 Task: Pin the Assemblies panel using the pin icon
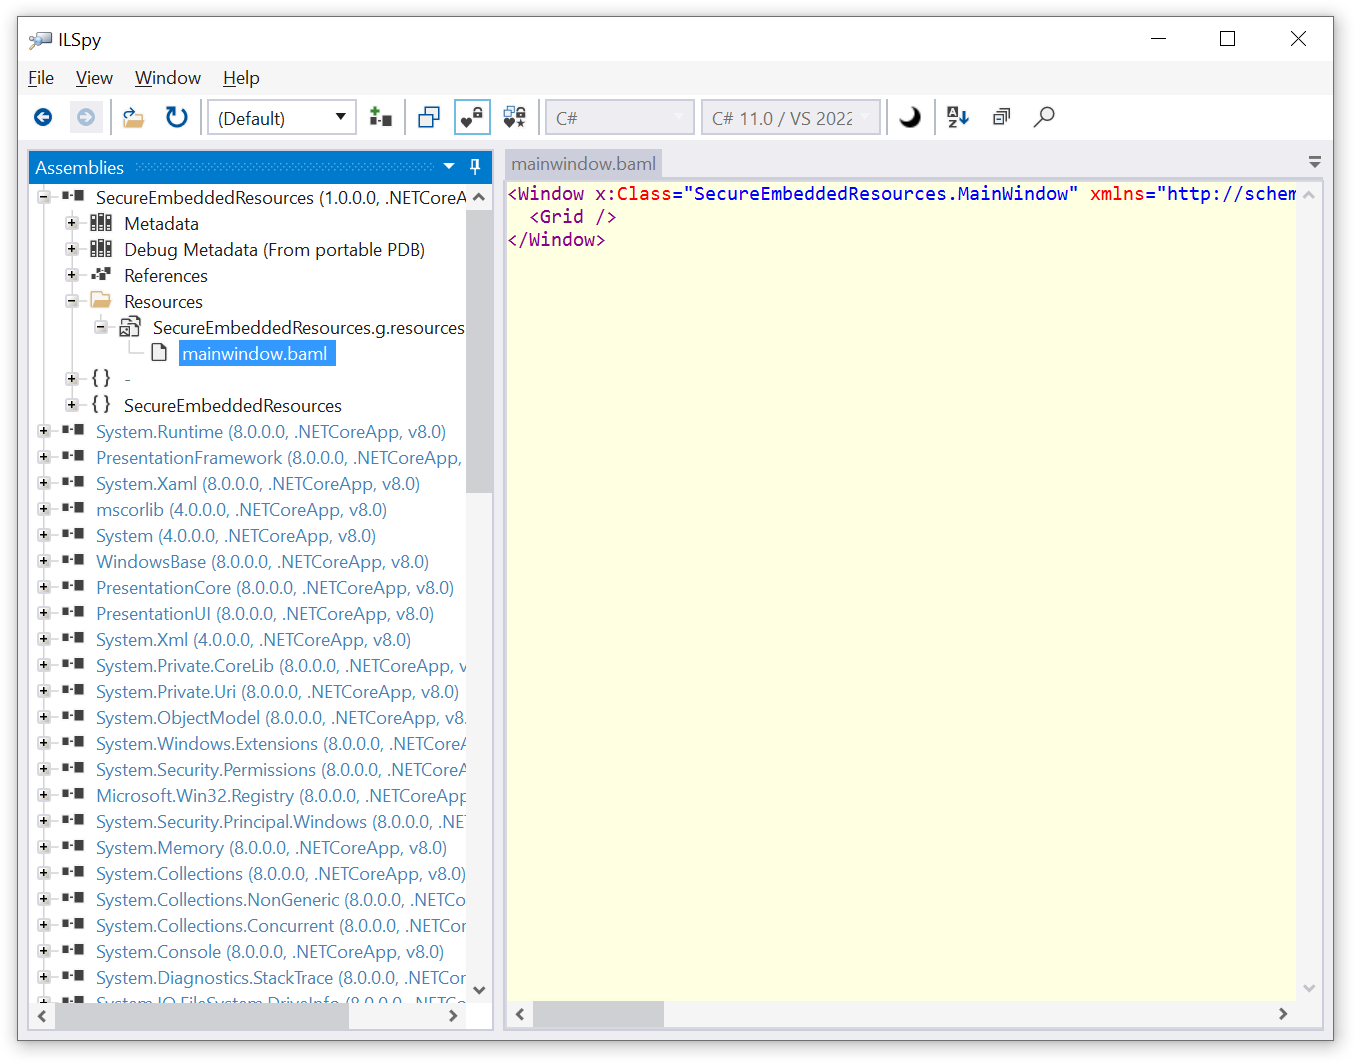(474, 166)
